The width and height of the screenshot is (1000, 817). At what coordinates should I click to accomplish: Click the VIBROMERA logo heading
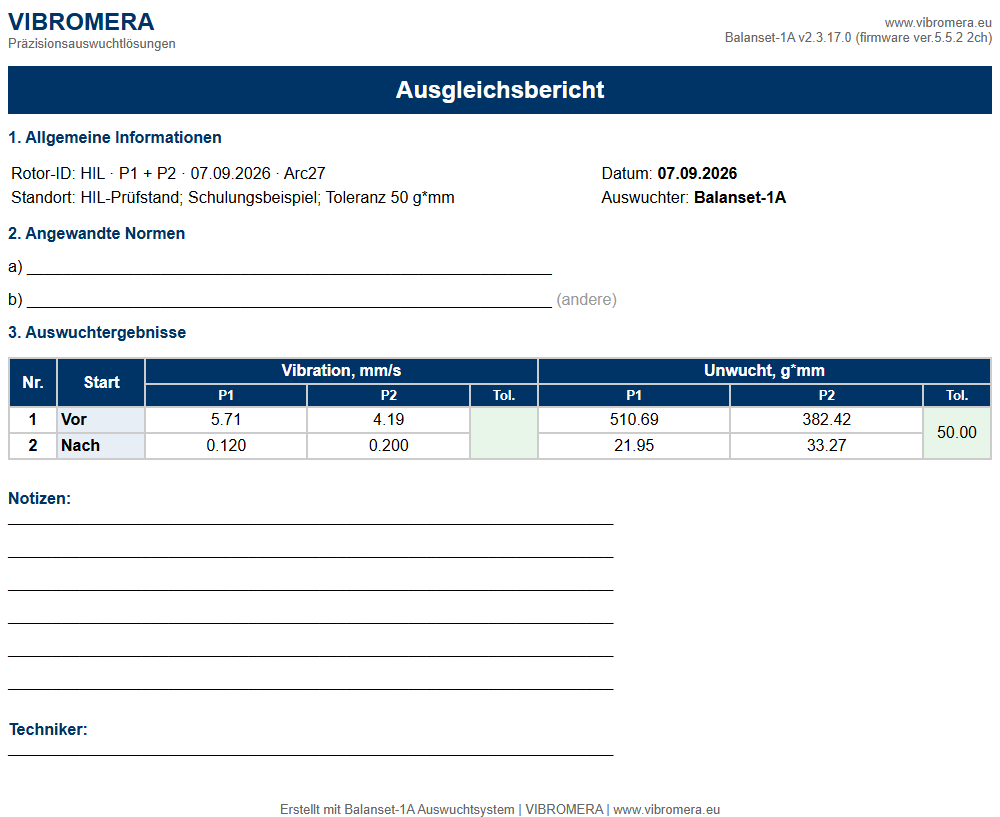(81, 22)
